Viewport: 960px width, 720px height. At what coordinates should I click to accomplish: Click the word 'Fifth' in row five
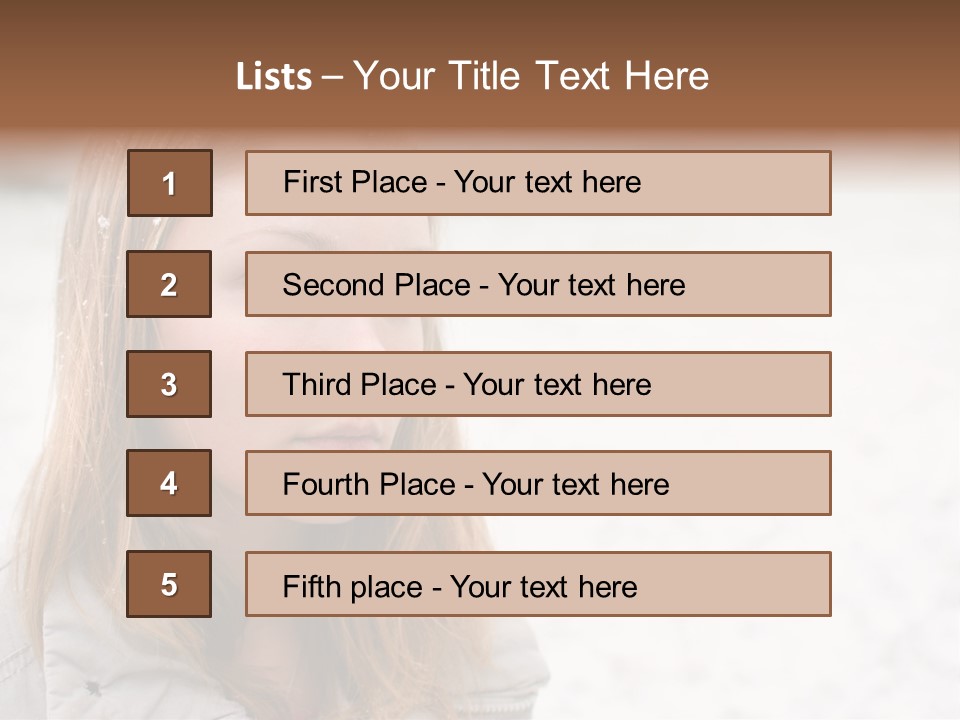(310, 586)
